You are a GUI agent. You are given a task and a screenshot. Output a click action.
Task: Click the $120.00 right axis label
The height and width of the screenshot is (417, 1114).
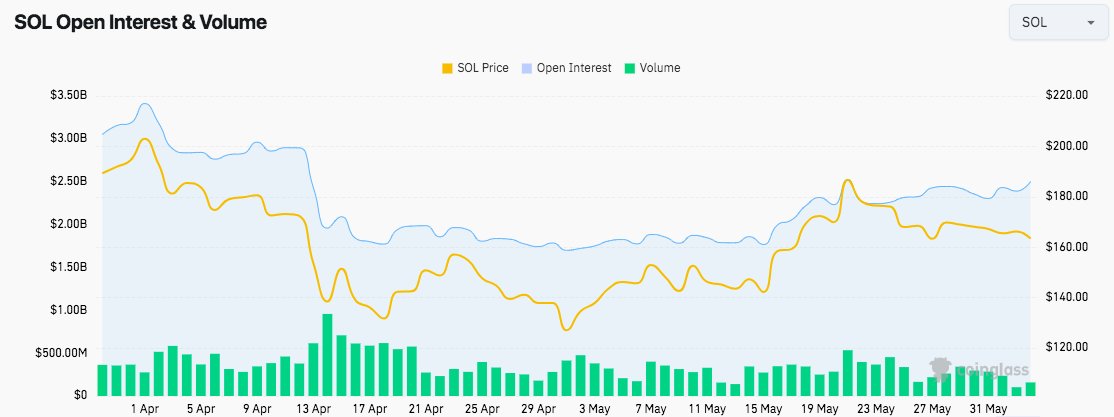pos(1067,347)
